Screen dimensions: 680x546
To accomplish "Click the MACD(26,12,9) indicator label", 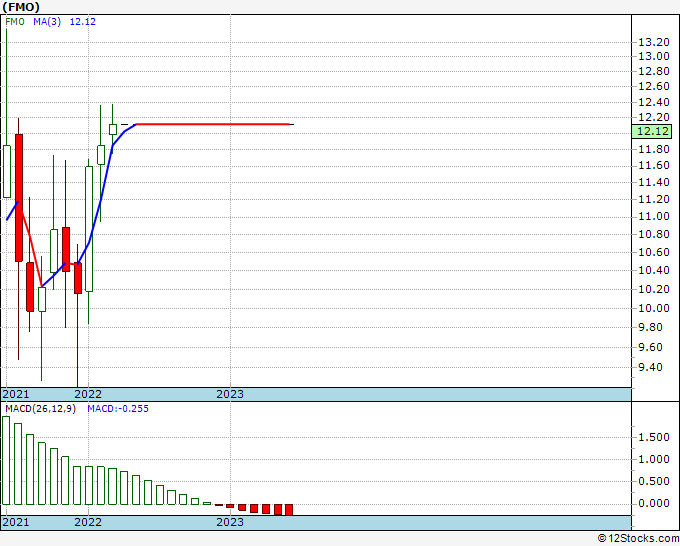I will click(x=40, y=409).
